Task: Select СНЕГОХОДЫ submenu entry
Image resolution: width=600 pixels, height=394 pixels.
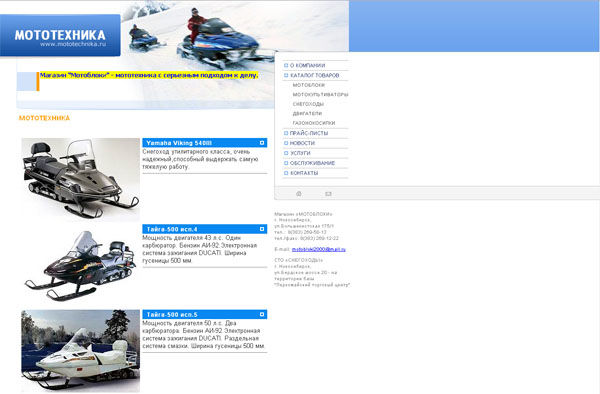Action: click(308, 104)
